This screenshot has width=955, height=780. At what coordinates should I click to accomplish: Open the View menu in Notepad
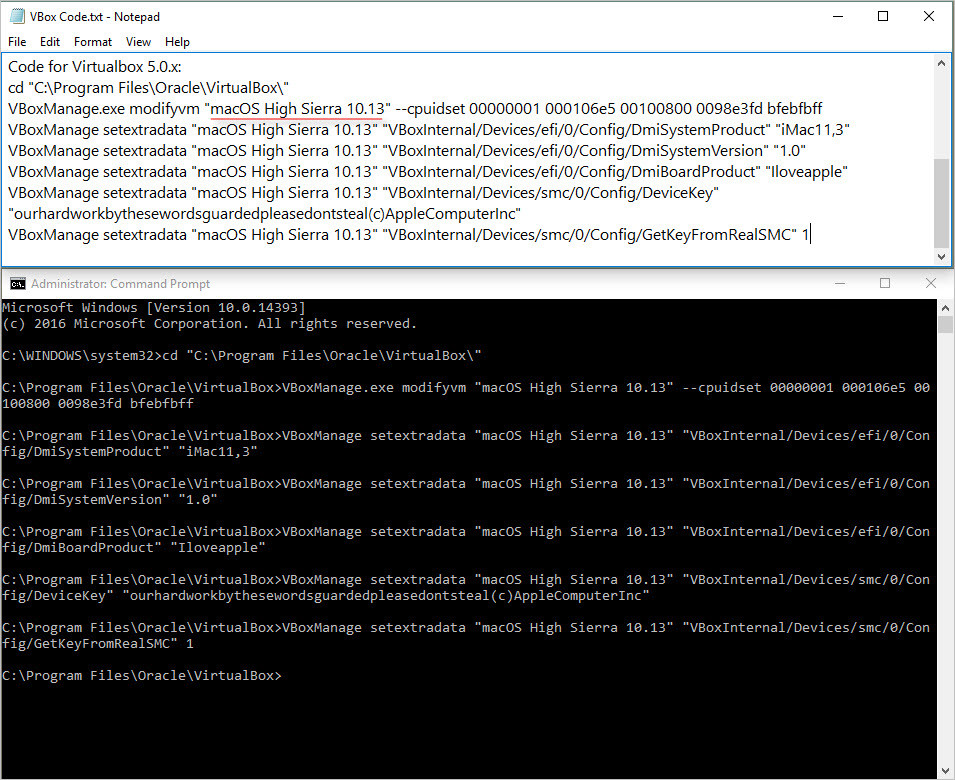[x=138, y=42]
